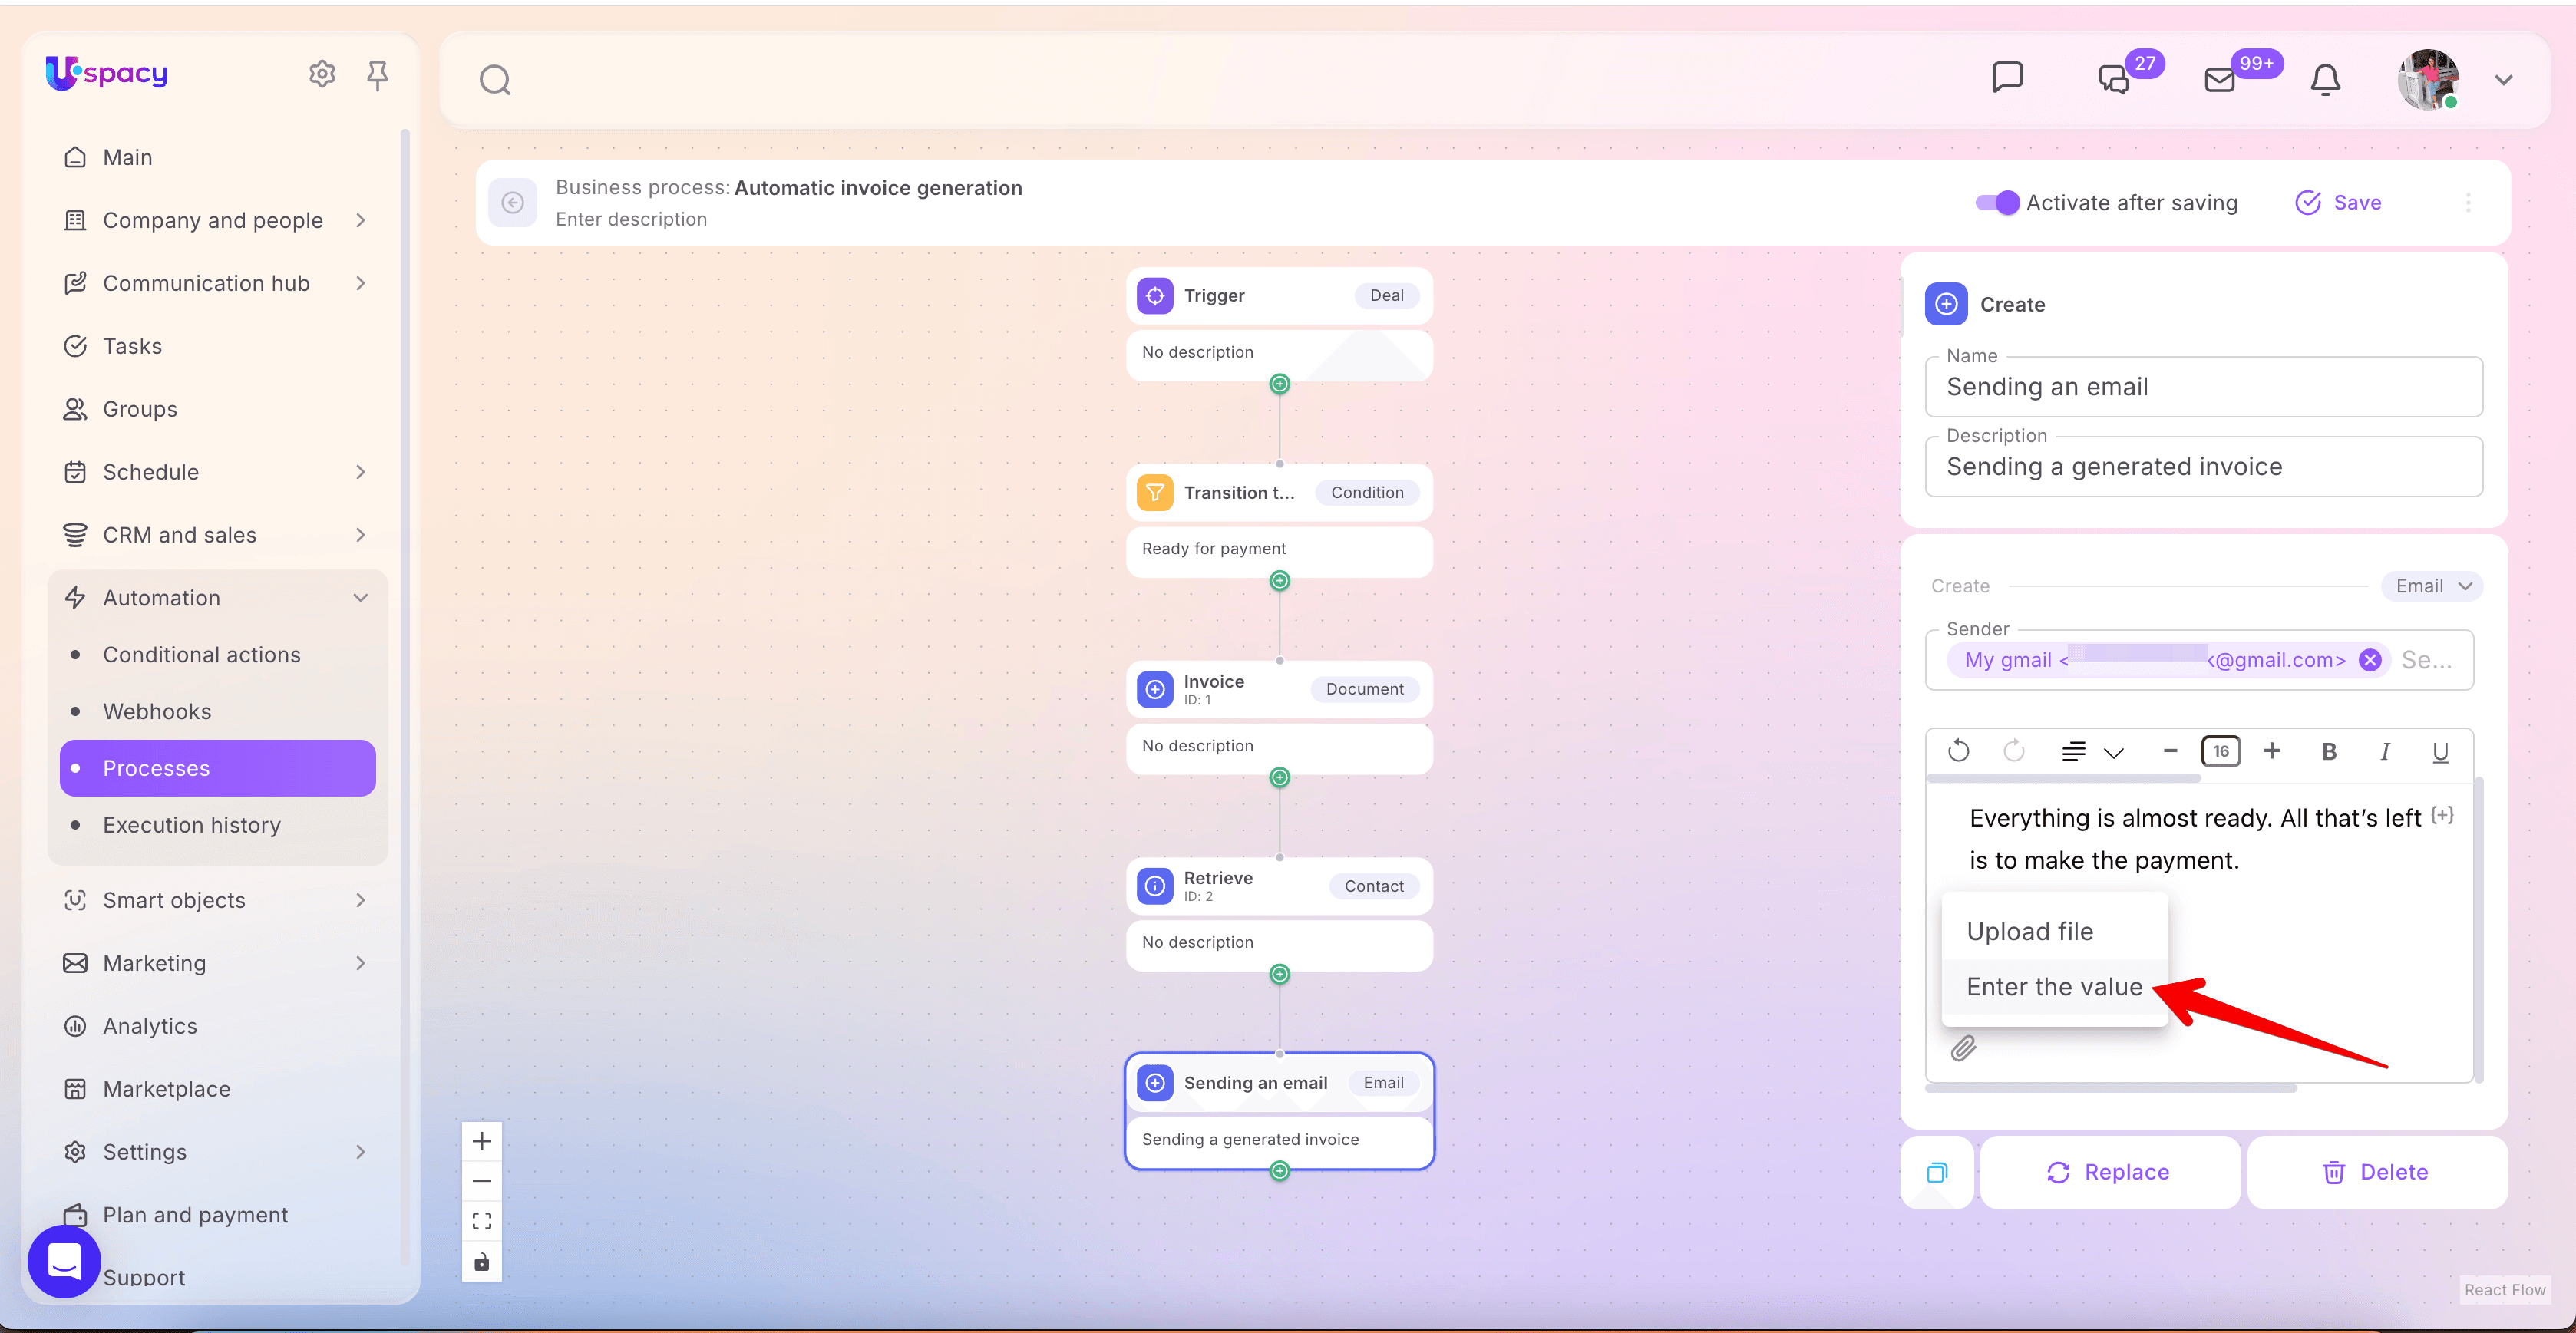Pin the sidebar with the pin icon
This screenshot has height=1333, width=2576.
(377, 75)
